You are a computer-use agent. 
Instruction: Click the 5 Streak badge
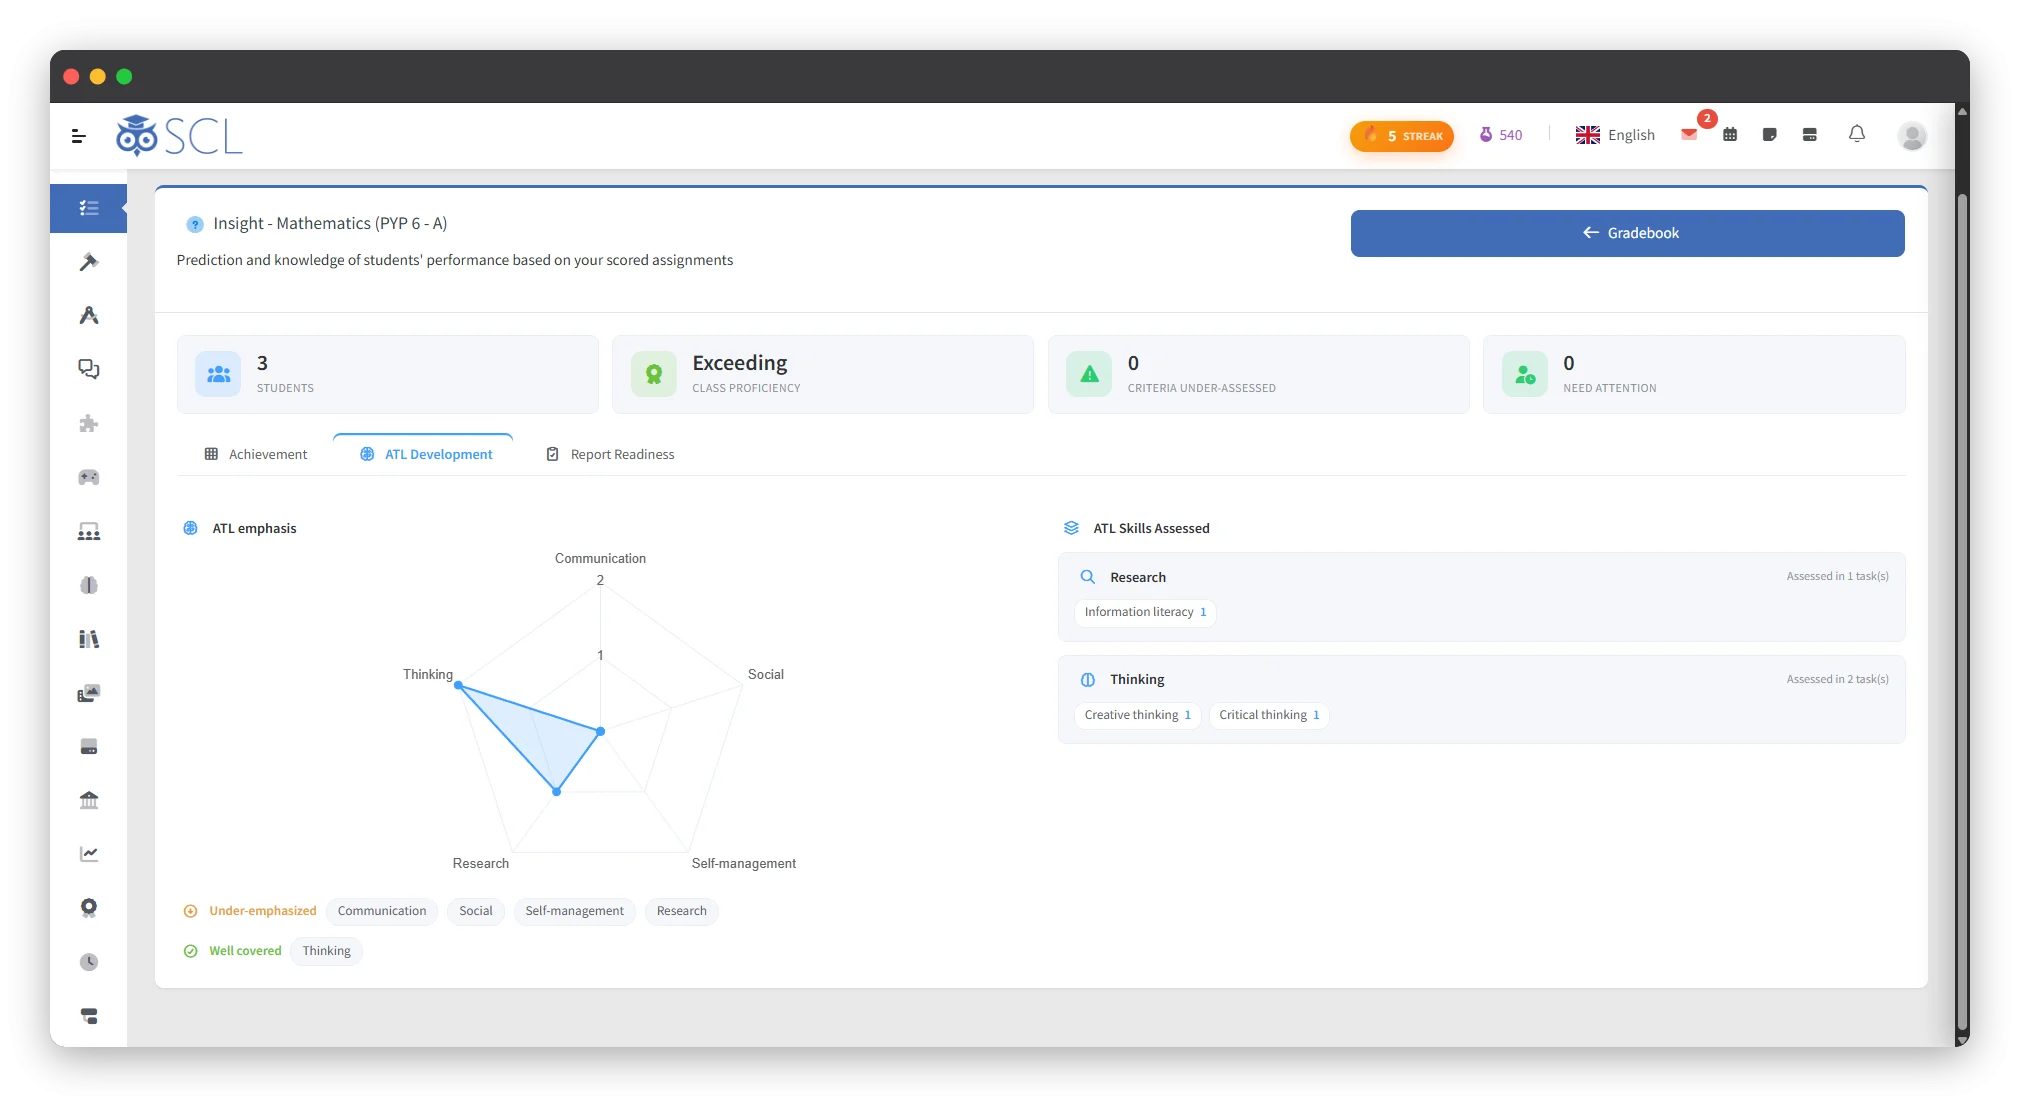(x=1402, y=136)
